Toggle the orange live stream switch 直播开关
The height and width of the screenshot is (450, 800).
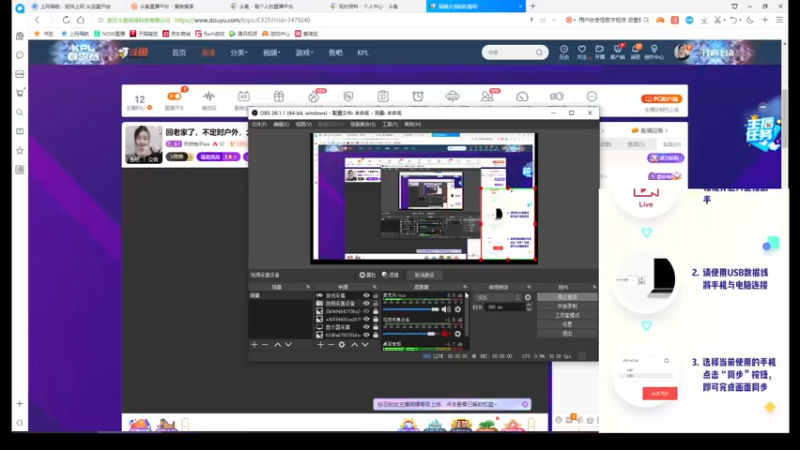click(174, 96)
